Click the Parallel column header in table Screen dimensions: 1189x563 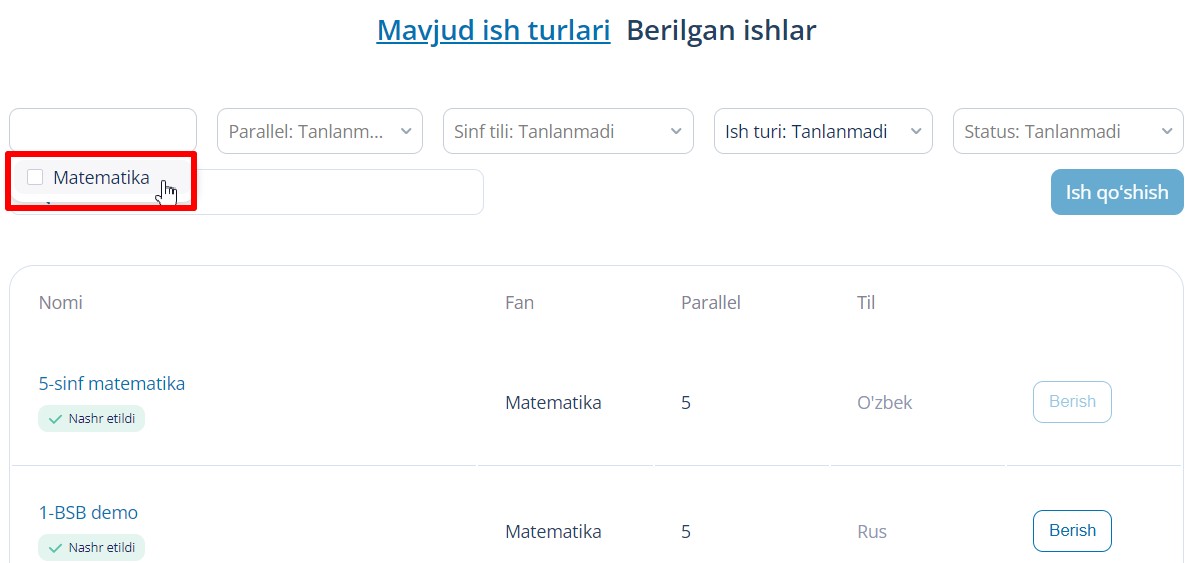710,302
